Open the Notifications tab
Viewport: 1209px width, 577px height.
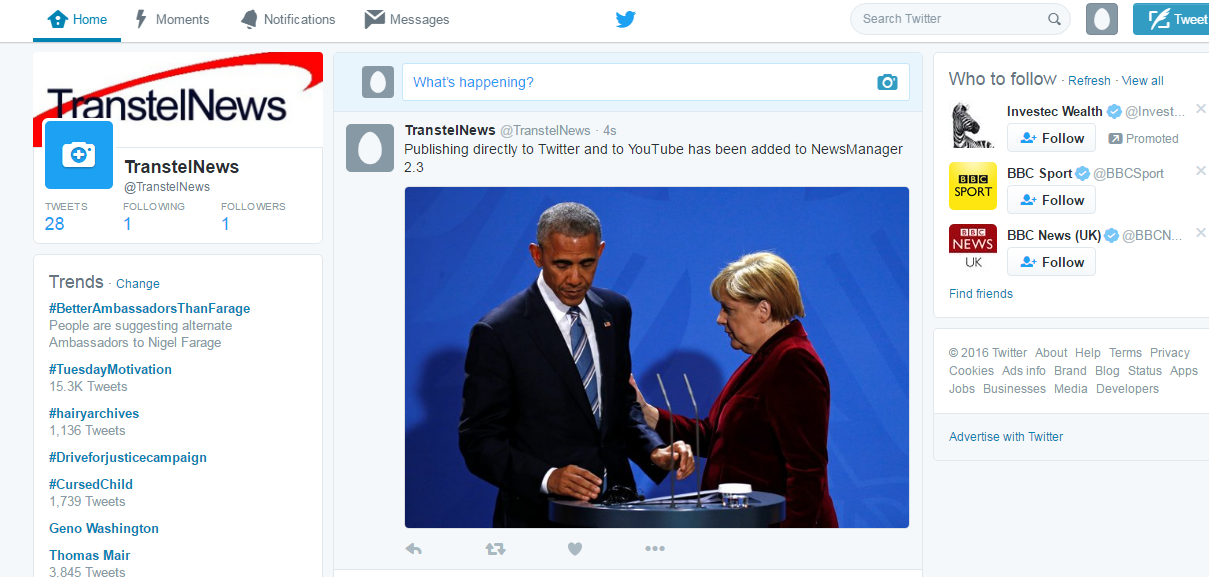click(x=288, y=19)
